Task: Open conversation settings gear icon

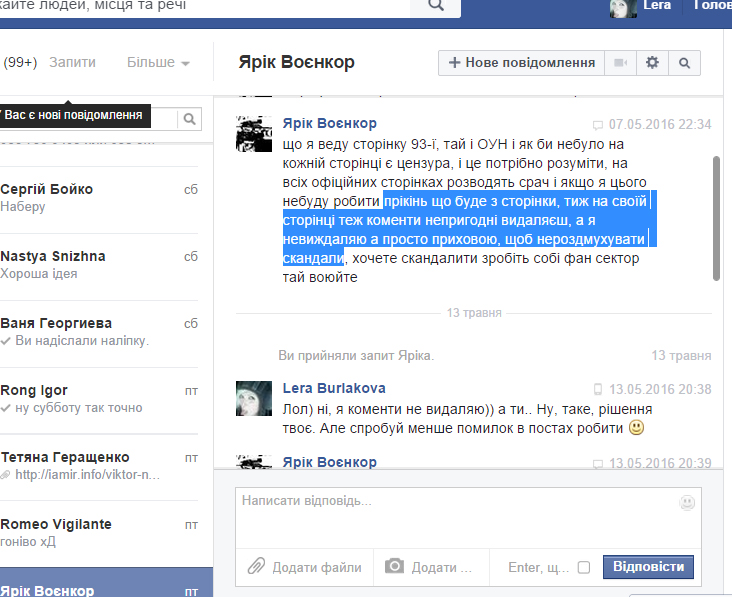Action: [652, 63]
